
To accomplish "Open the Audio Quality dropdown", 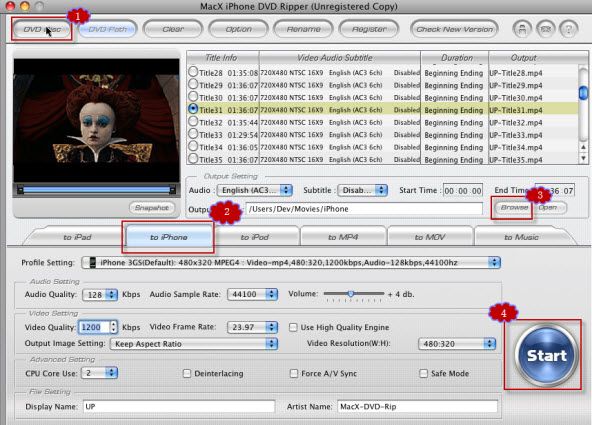I will (100, 295).
